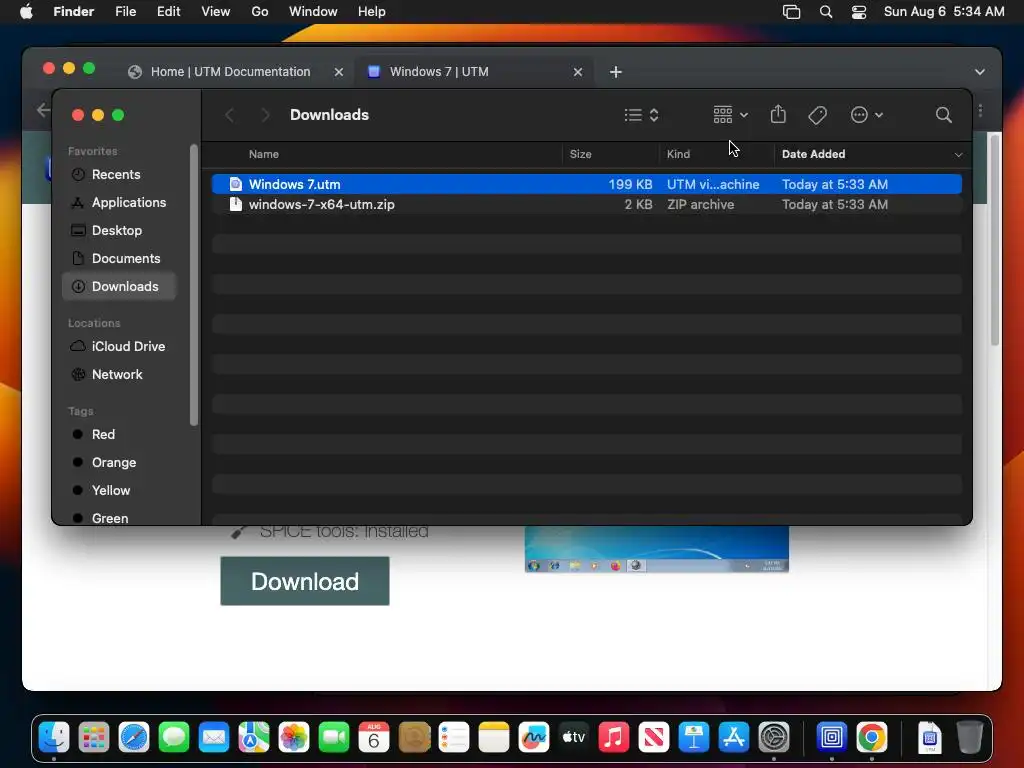
Task: Click the Tags icon in Finder toolbar
Action: [818, 116]
